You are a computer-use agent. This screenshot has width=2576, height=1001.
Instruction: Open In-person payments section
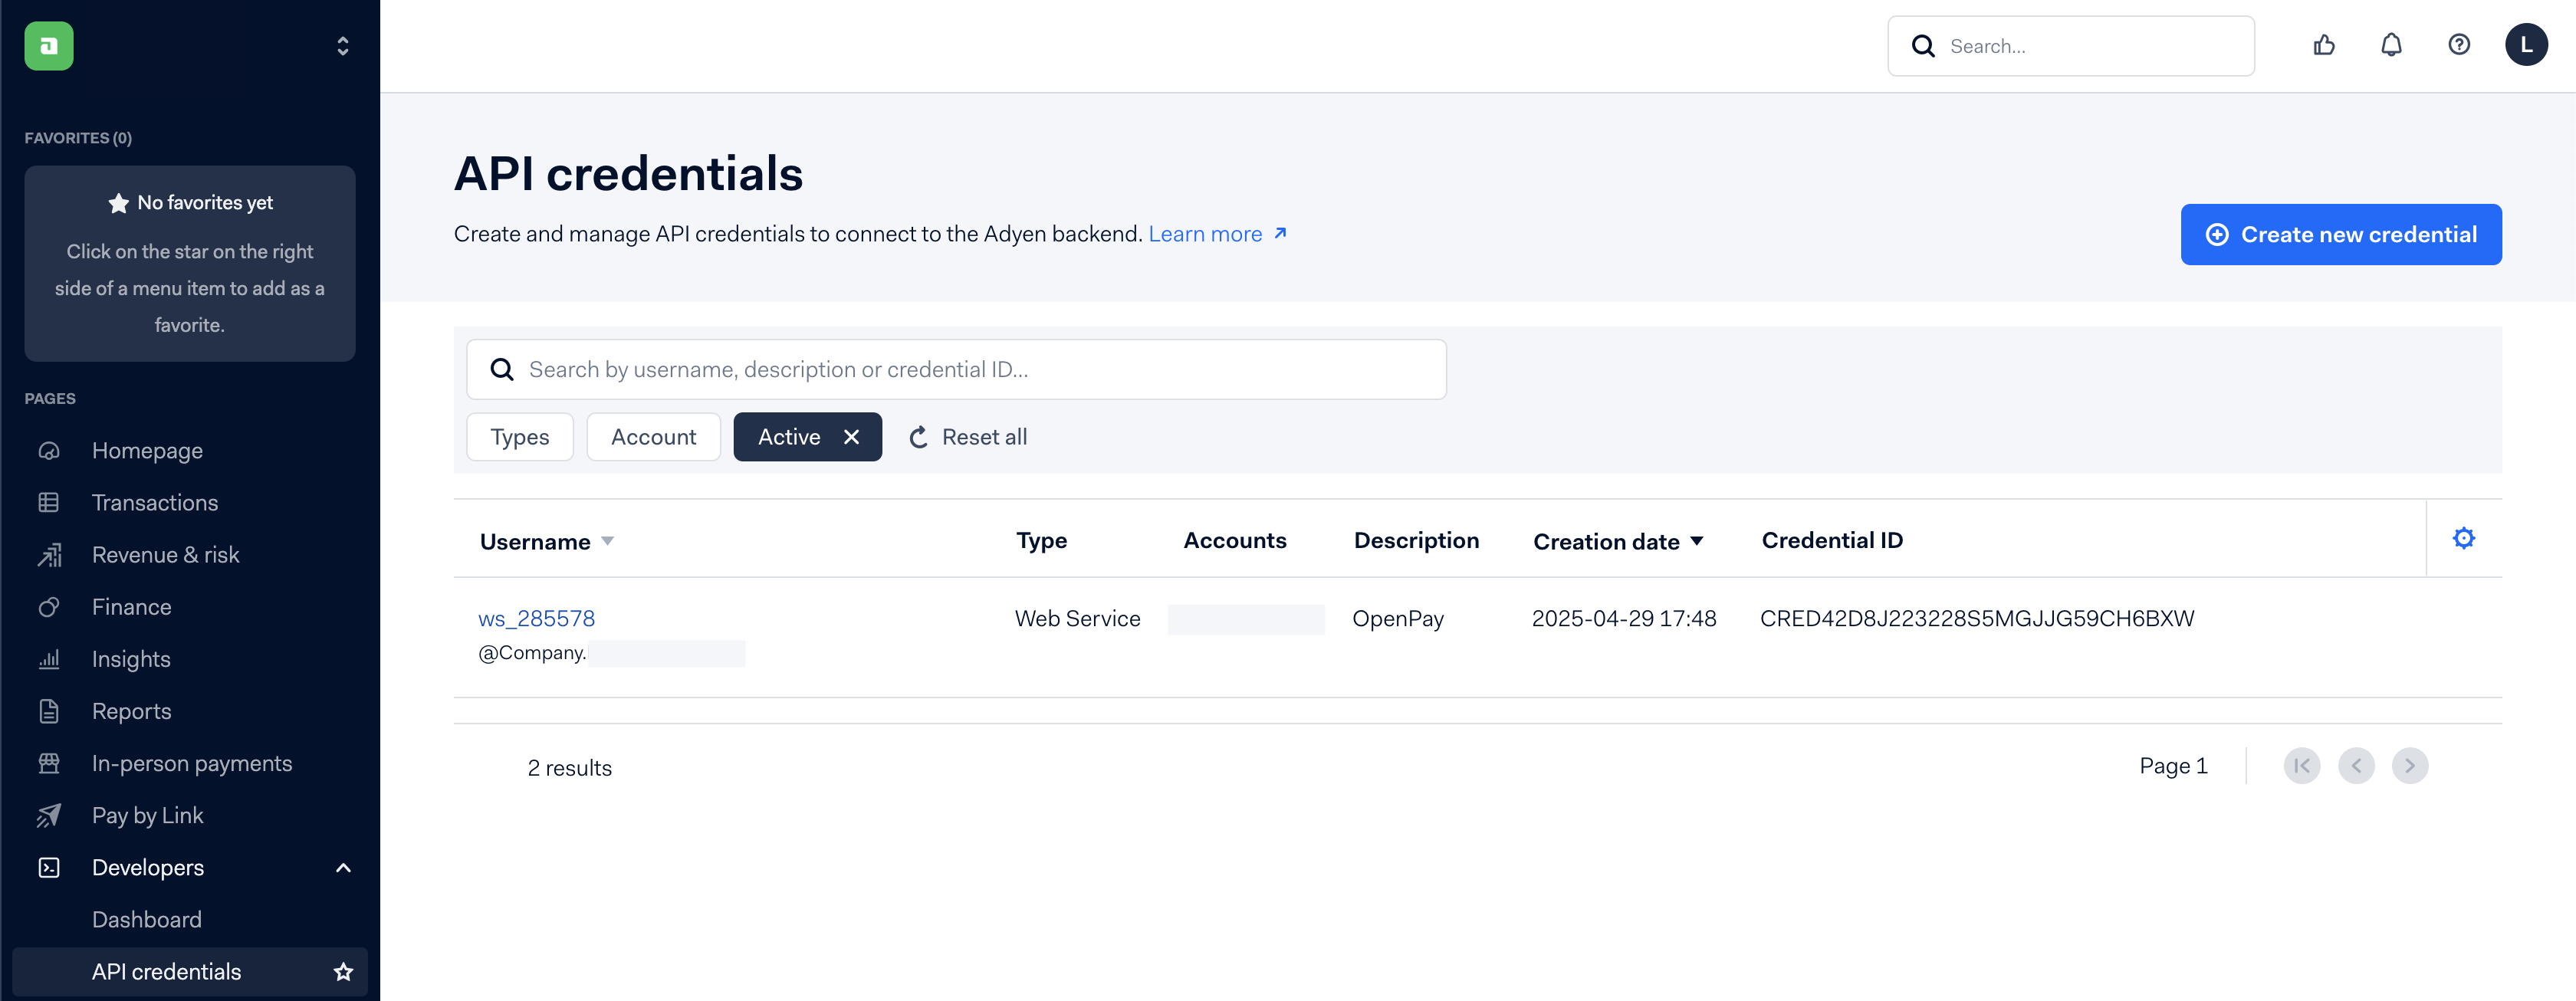pyautogui.click(x=192, y=763)
